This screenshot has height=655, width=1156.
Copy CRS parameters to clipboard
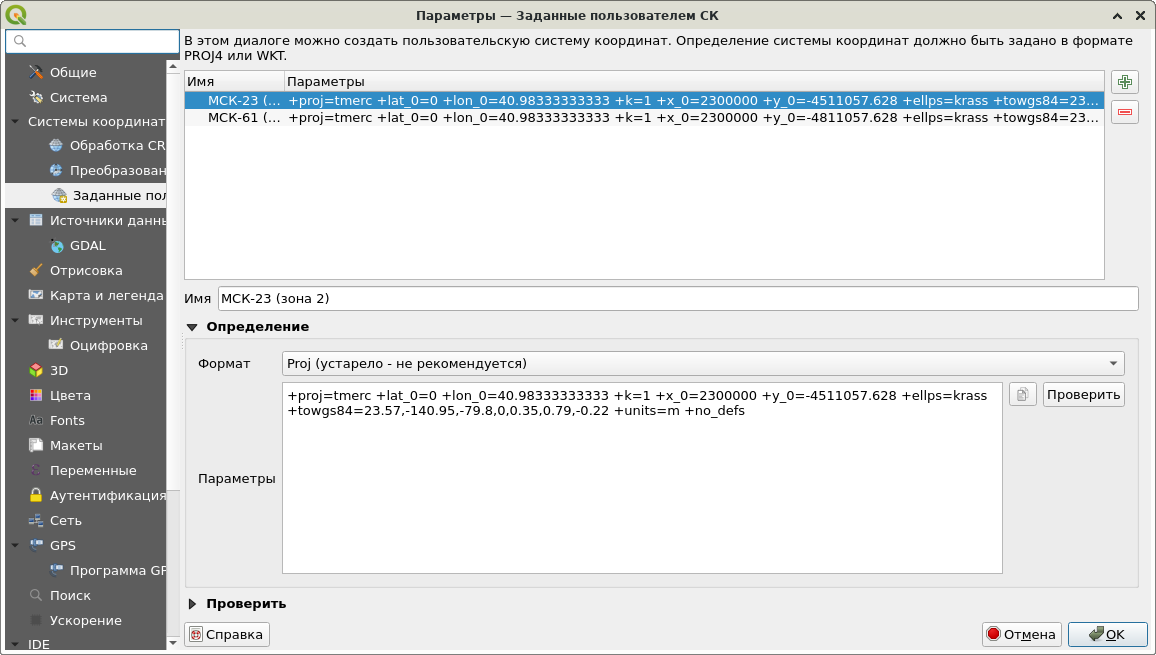pyautogui.click(x=1022, y=394)
